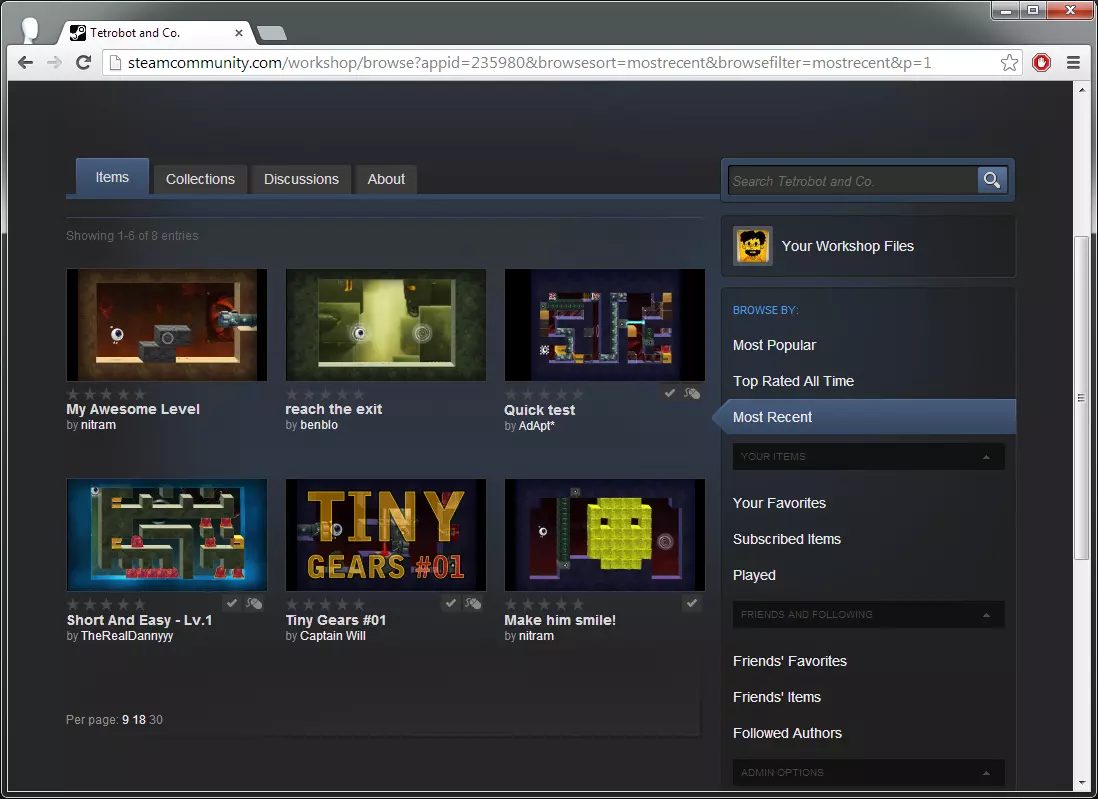Screen dimensions: 1098x799
Task: Click the page vertical scrollbar thumb
Action: point(1081,398)
